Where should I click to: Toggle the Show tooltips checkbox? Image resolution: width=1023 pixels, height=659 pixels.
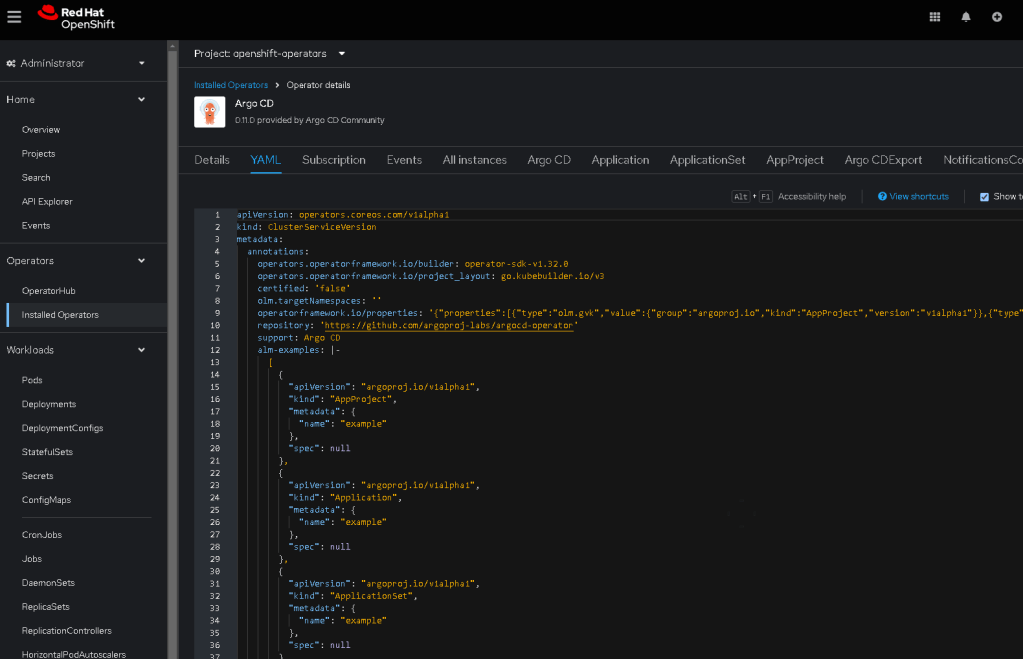pos(984,196)
